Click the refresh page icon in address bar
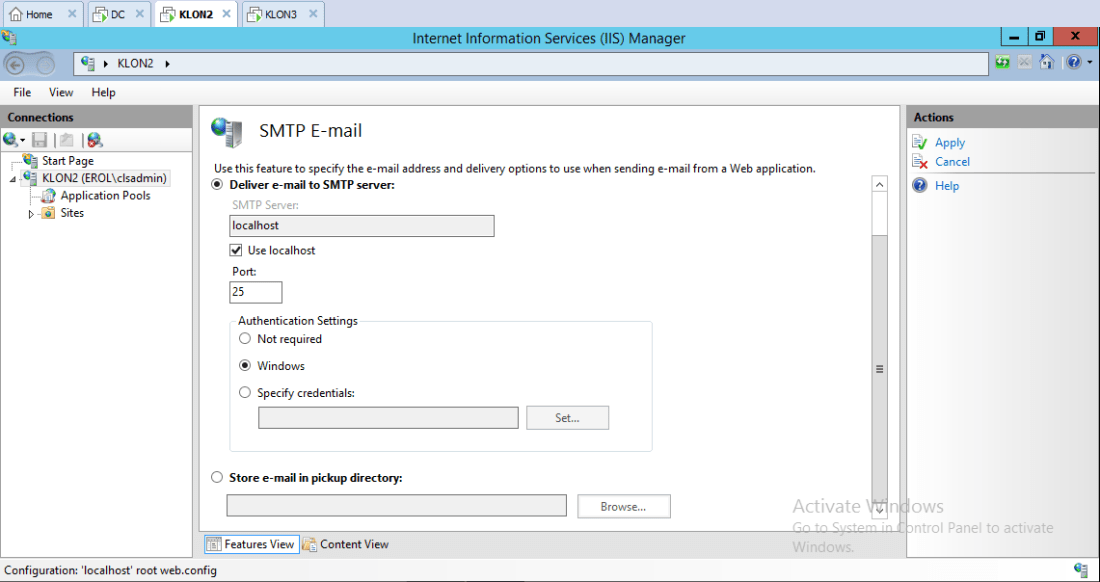The height and width of the screenshot is (582, 1100). 1003,62
